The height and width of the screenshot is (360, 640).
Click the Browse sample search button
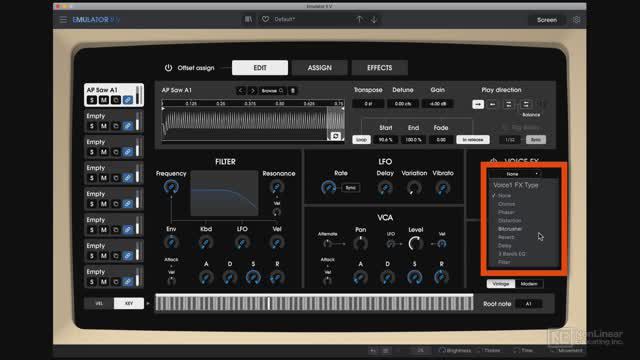(x=273, y=91)
